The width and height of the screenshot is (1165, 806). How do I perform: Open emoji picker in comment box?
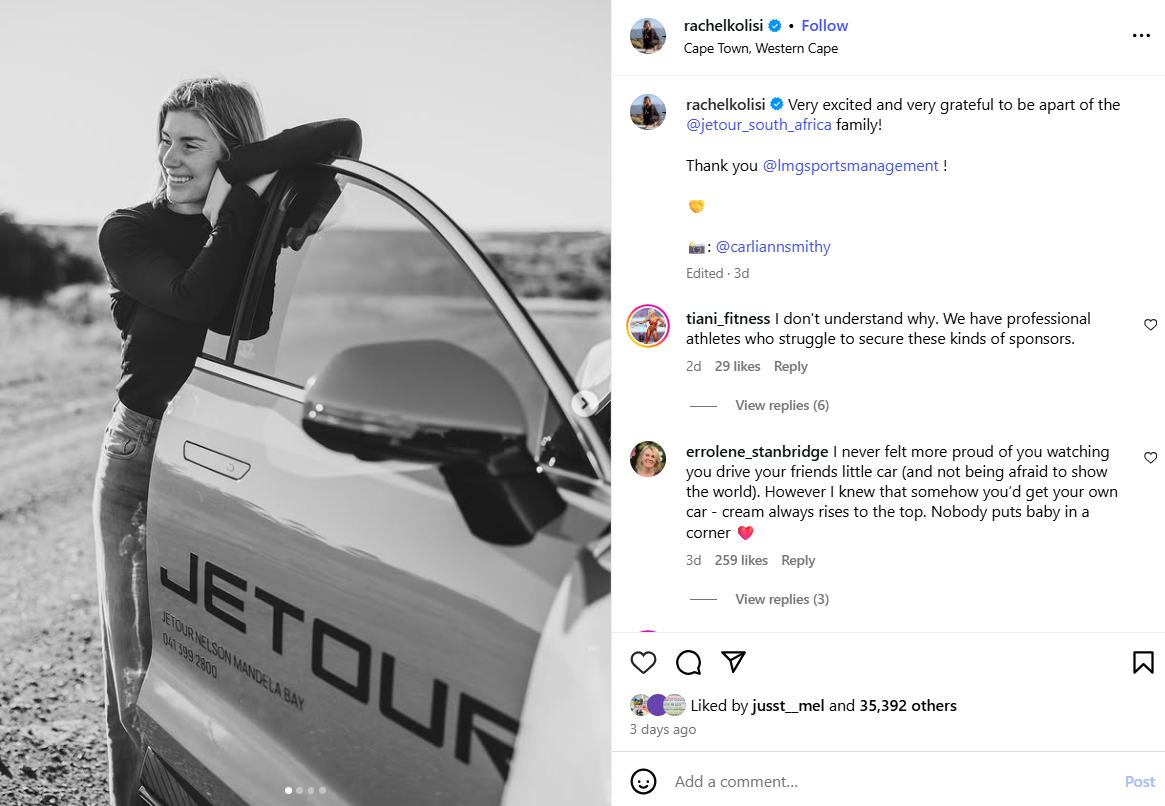click(644, 781)
